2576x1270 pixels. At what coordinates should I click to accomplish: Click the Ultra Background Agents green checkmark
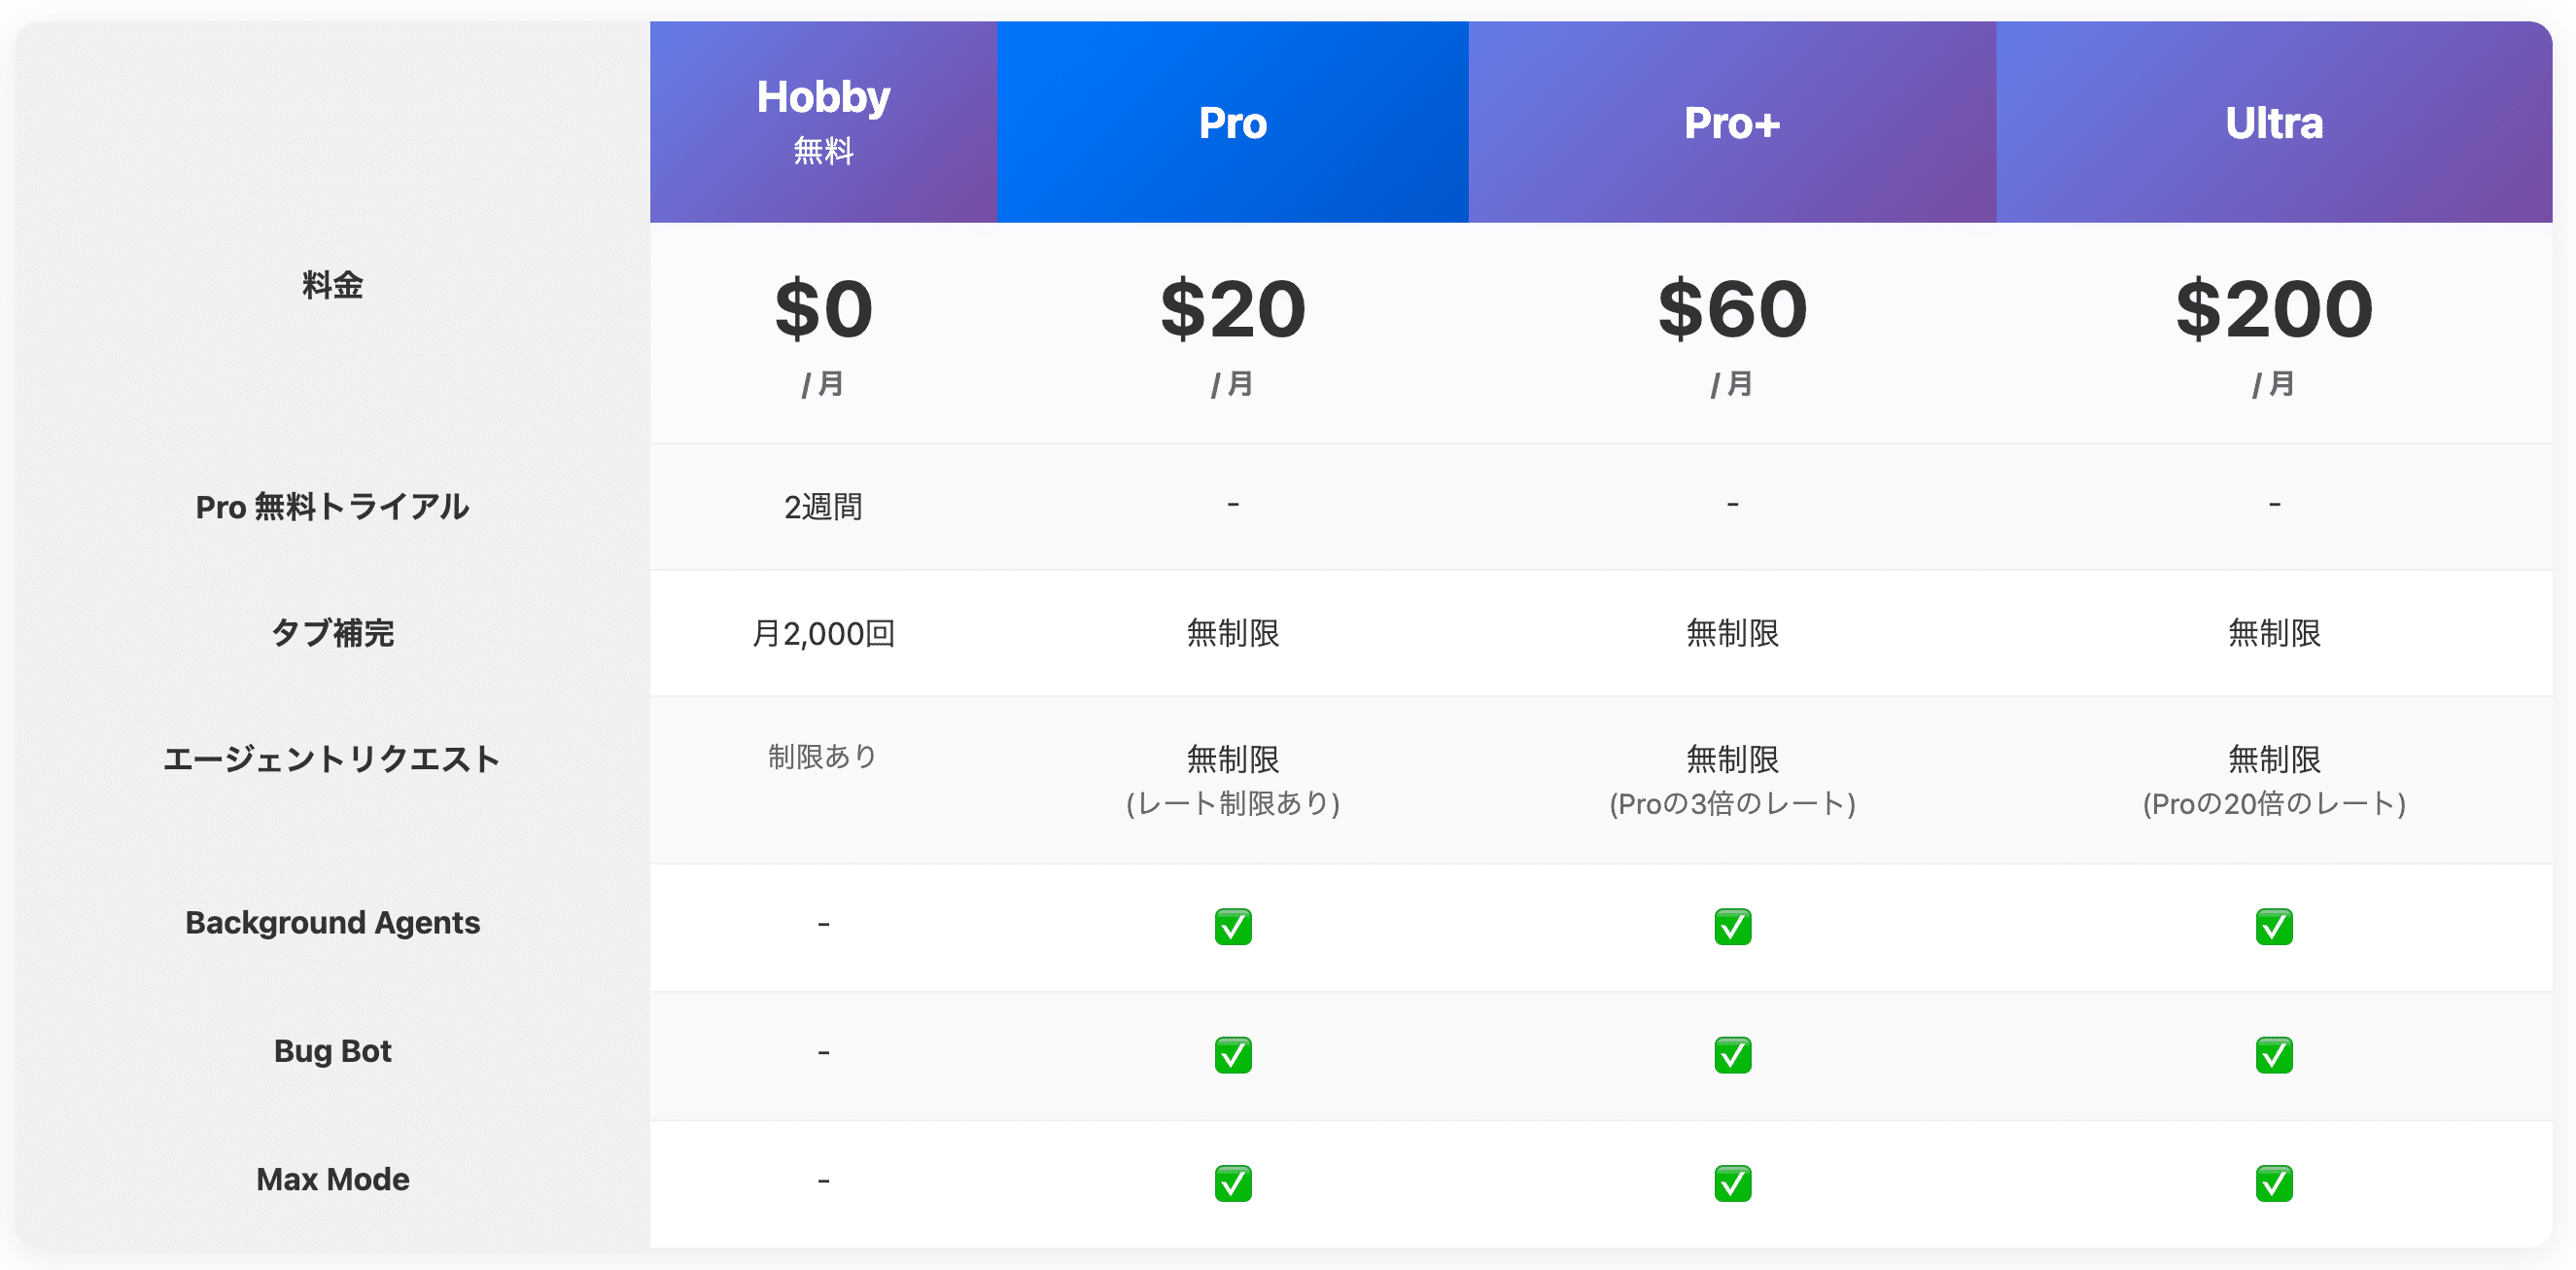[x=2273, y=926]
